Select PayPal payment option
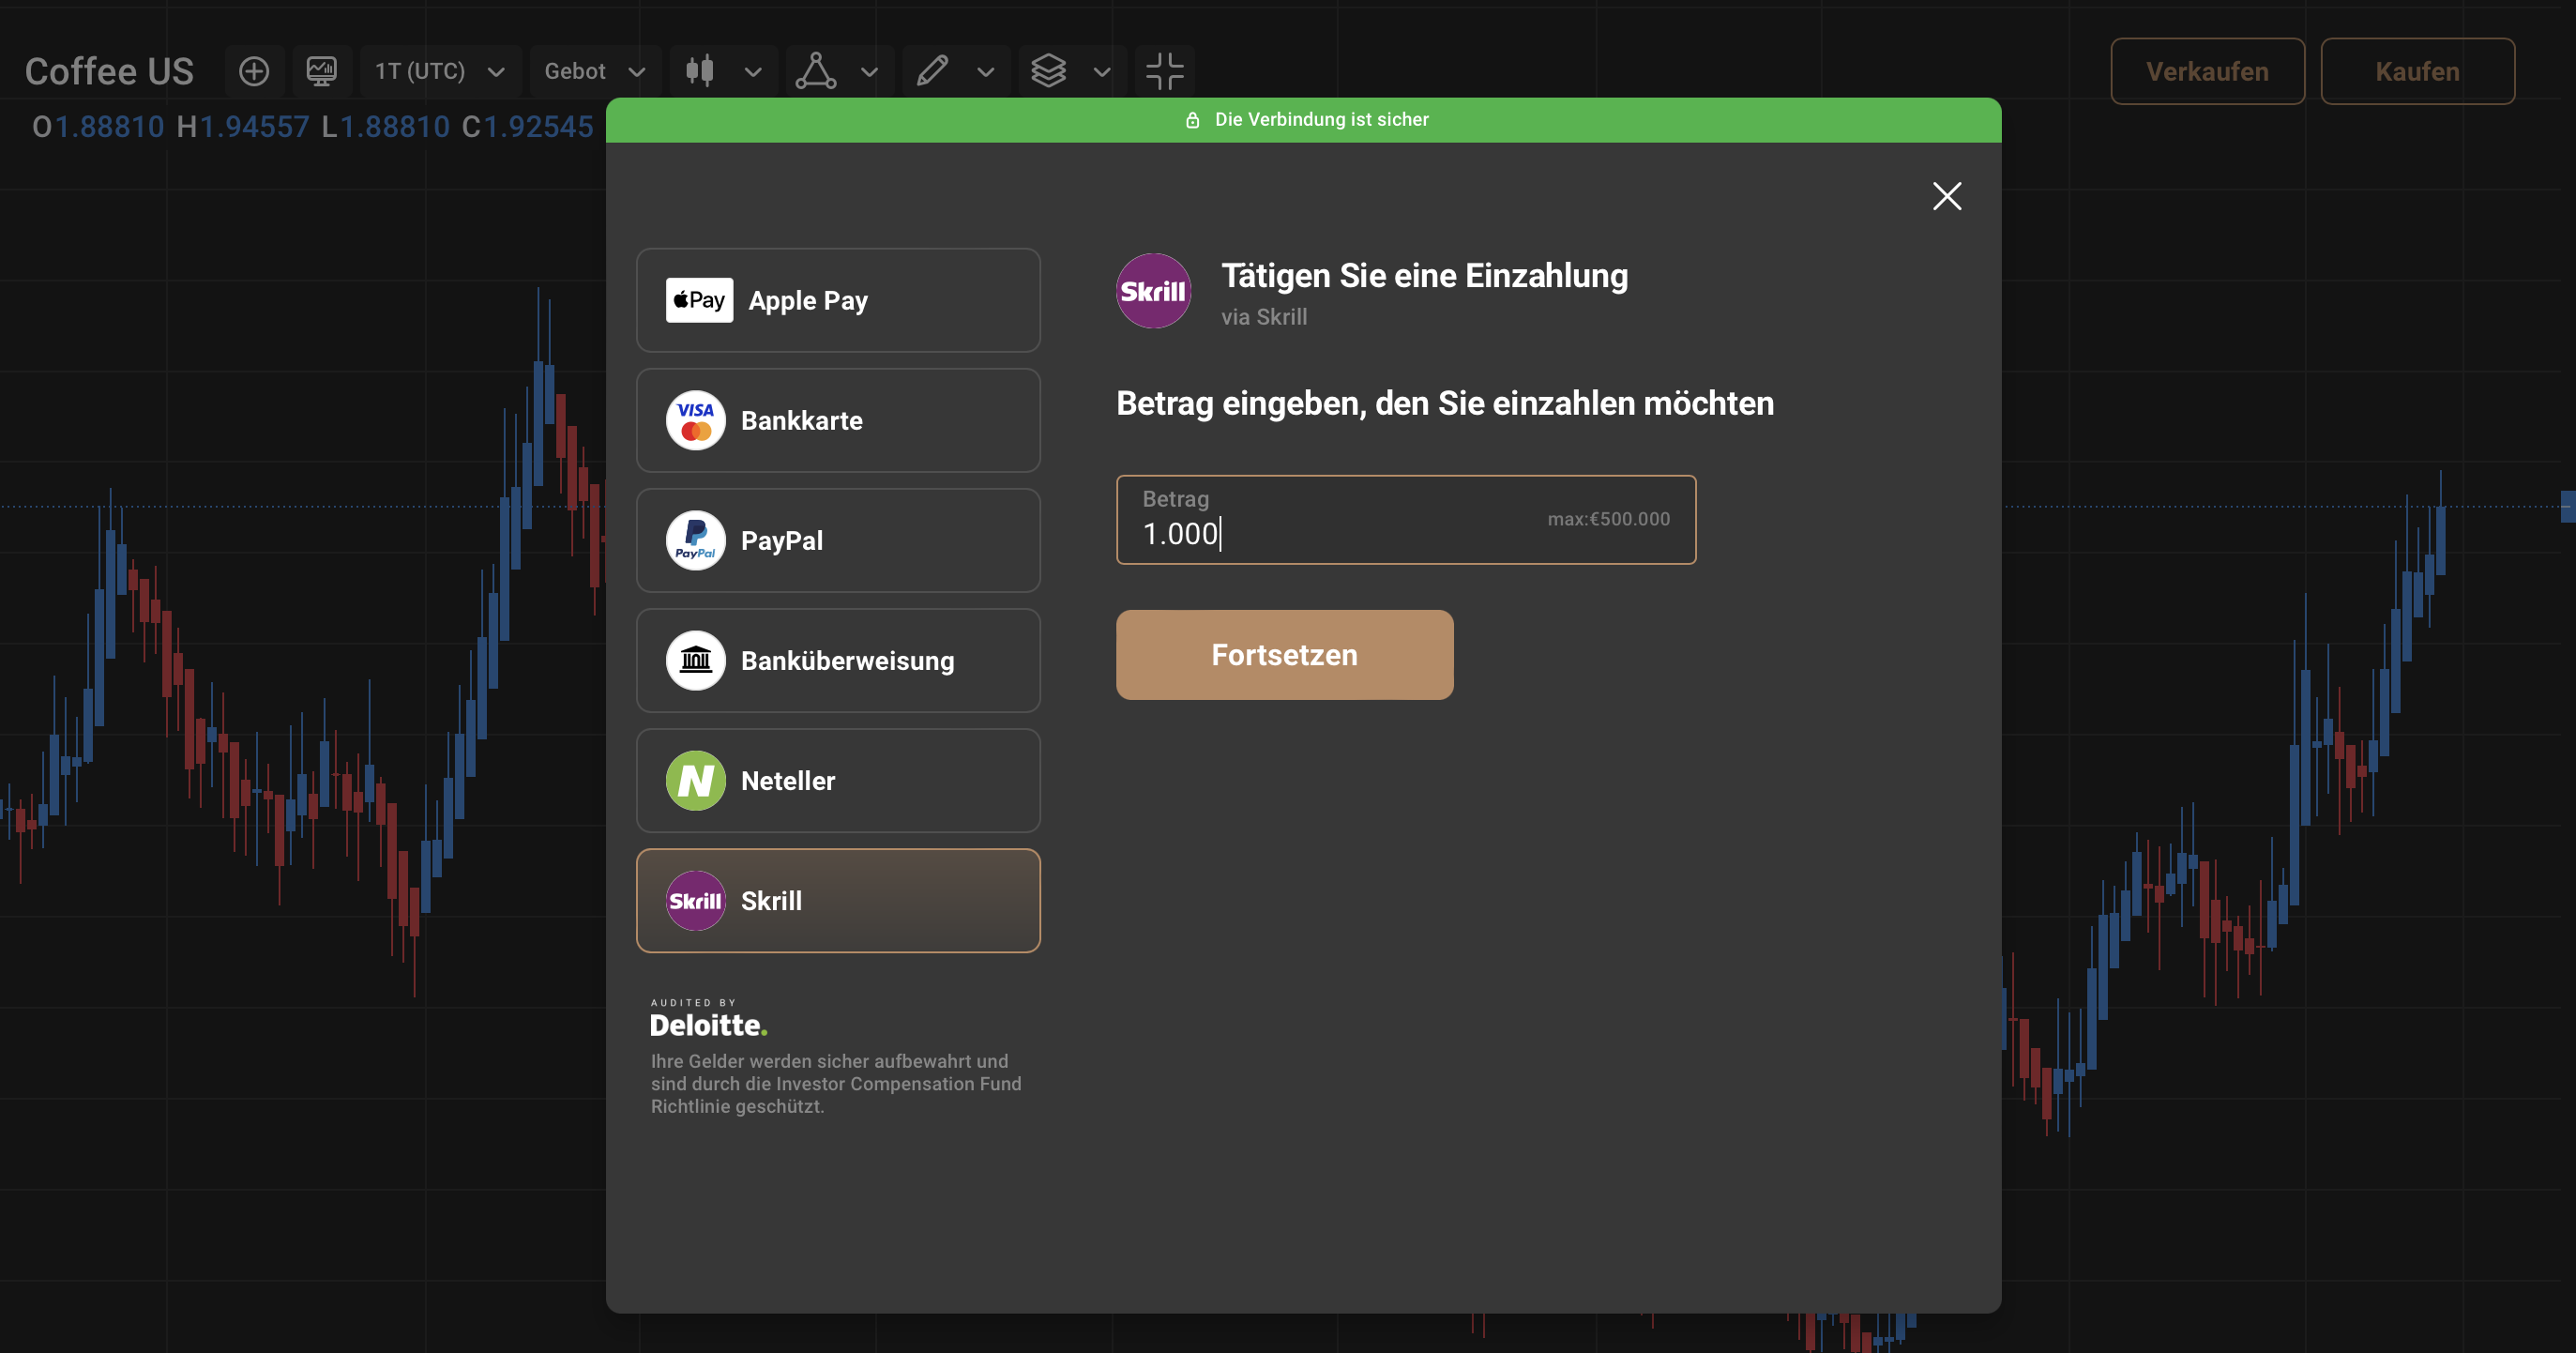This screenshot has width=2576, height=1353. click(x=838, y=540)
